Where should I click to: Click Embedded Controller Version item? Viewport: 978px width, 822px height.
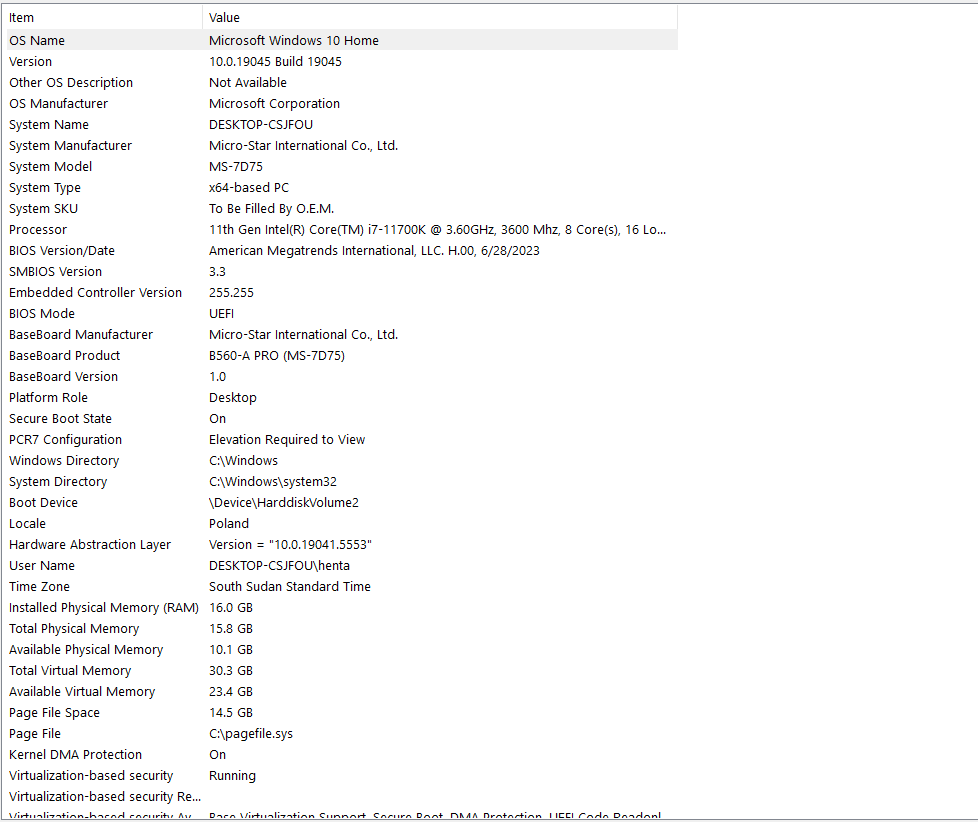(95, 293)
